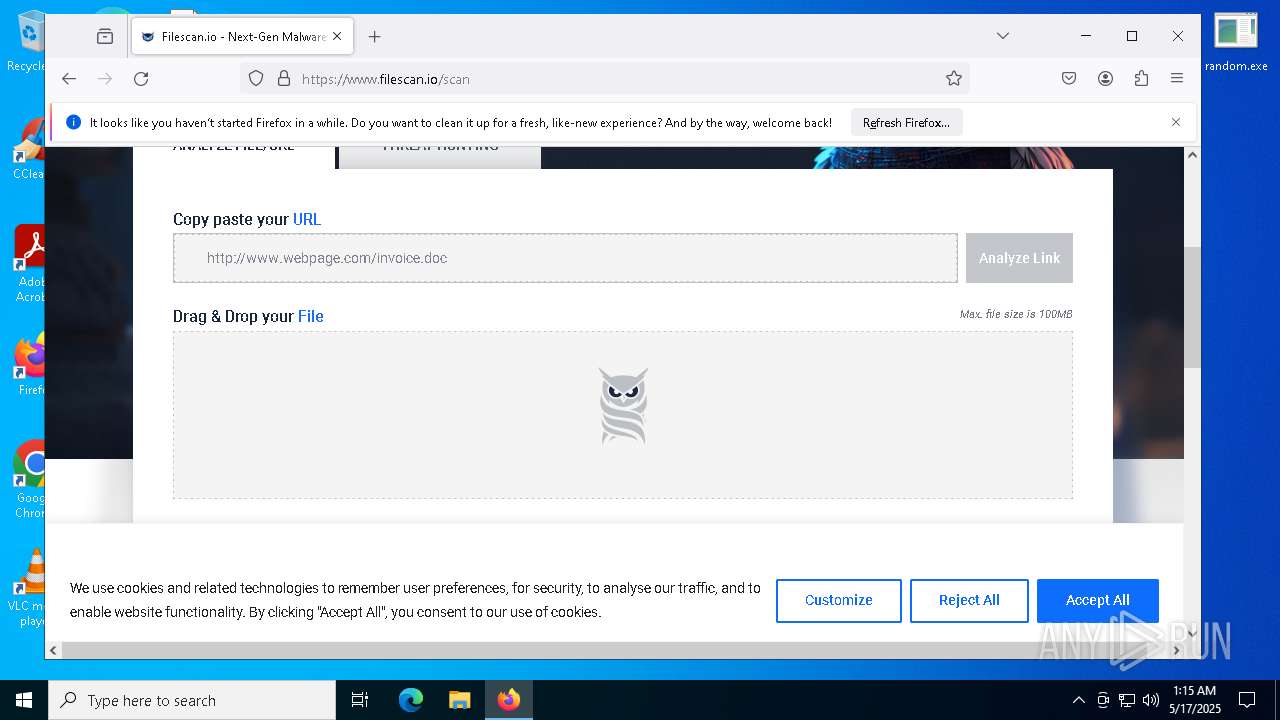Open the Pocket save icon
The width and height of the screenshot is (1280, 720).
(x=1069, y=78)
